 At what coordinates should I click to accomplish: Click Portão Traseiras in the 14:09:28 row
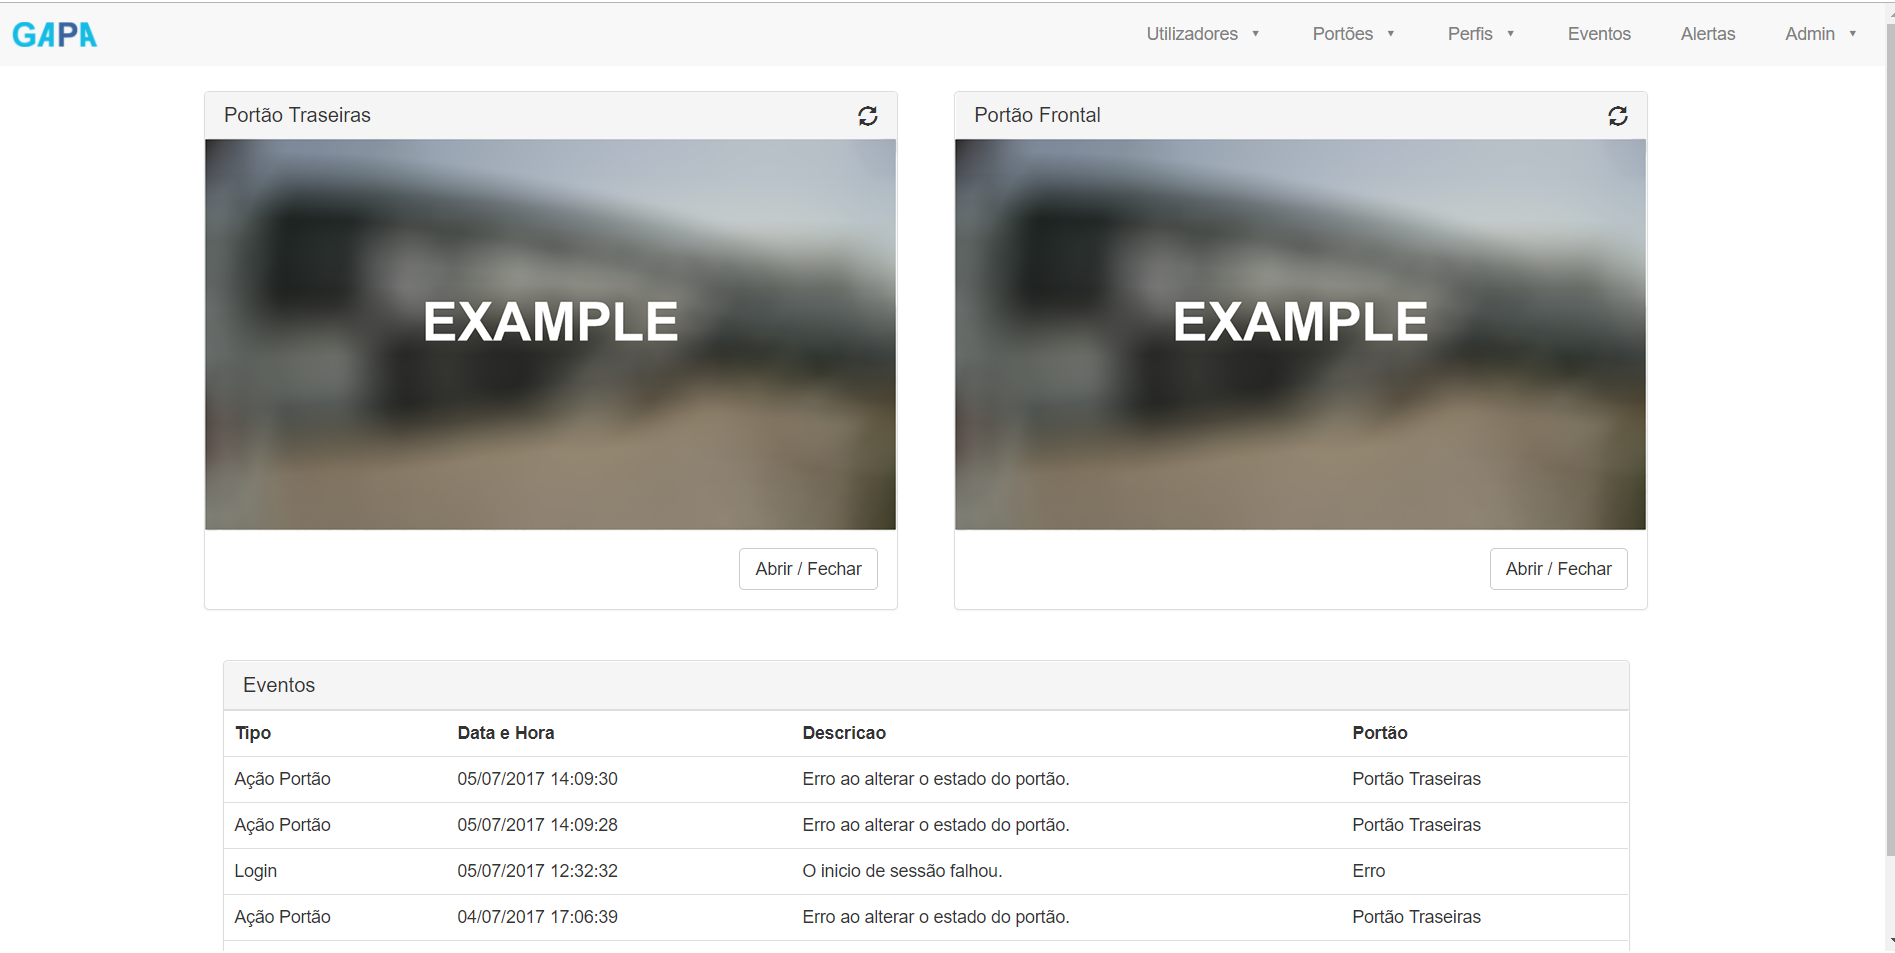pyautogui.click(x=1416, y=825)
